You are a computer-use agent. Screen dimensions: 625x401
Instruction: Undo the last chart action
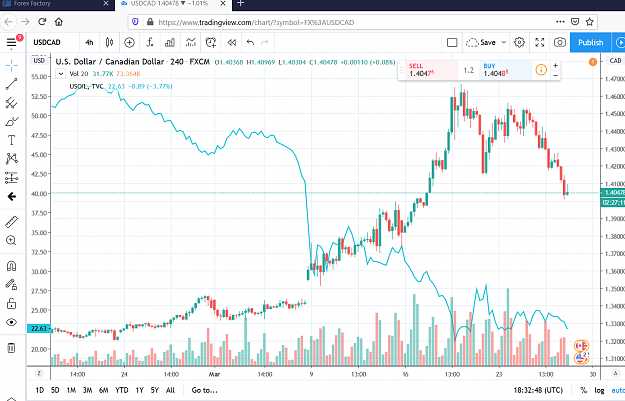[250, 42]
